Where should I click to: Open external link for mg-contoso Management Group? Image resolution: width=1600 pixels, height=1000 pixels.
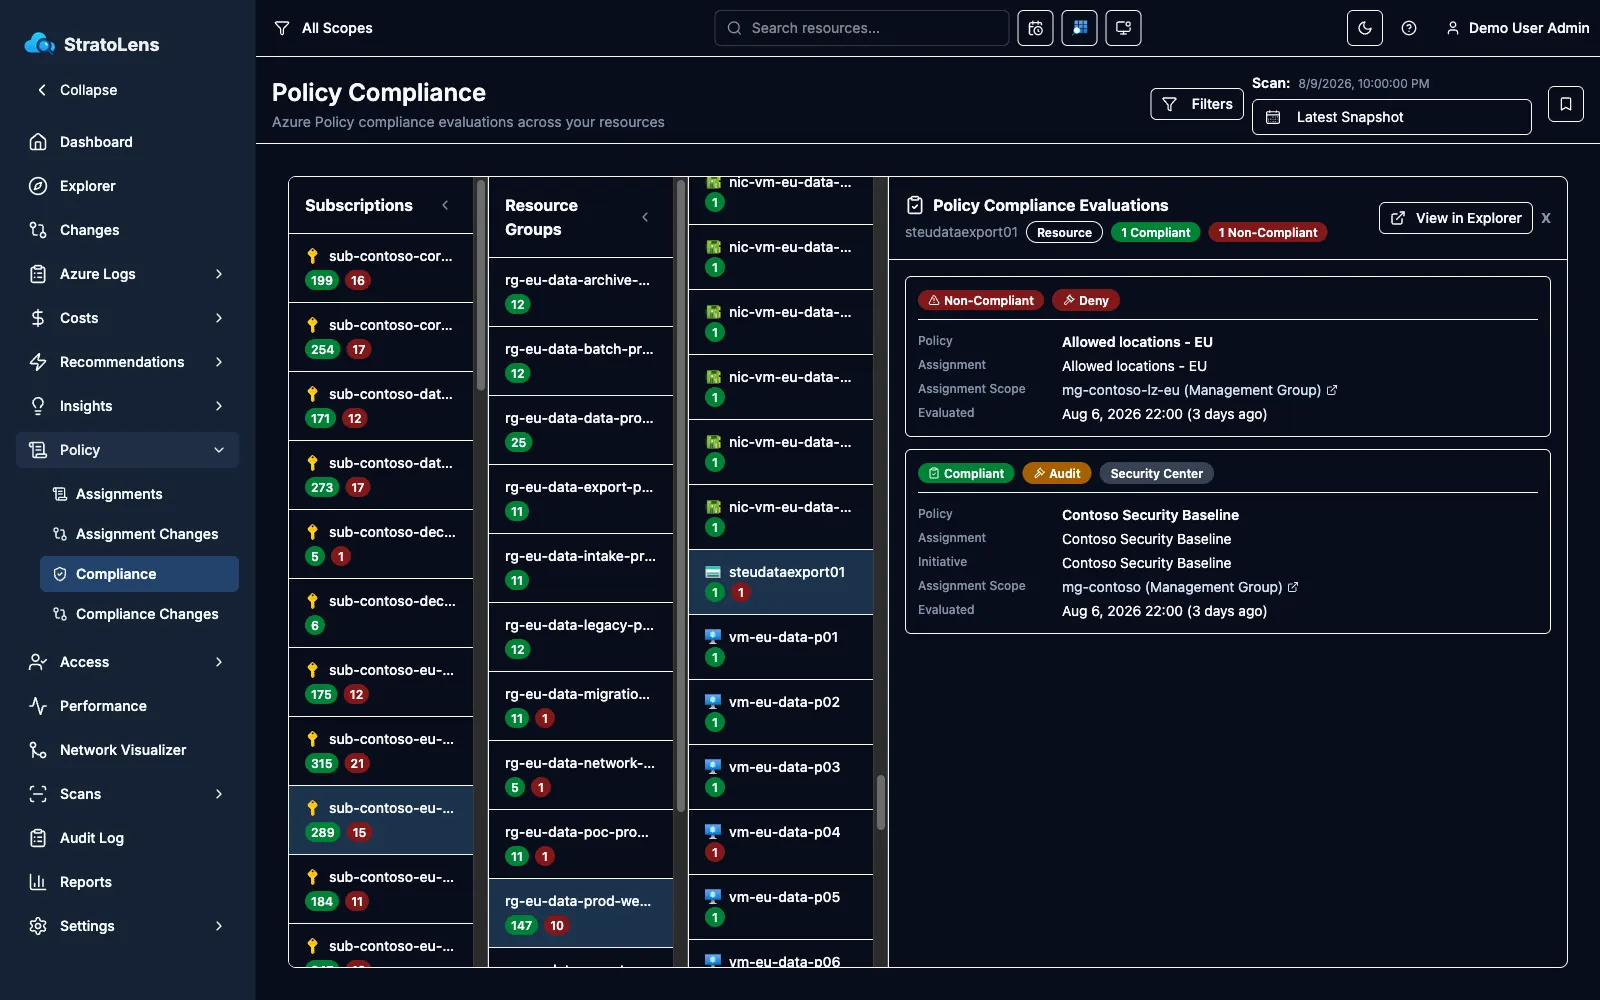click(x=1293, y=587)
